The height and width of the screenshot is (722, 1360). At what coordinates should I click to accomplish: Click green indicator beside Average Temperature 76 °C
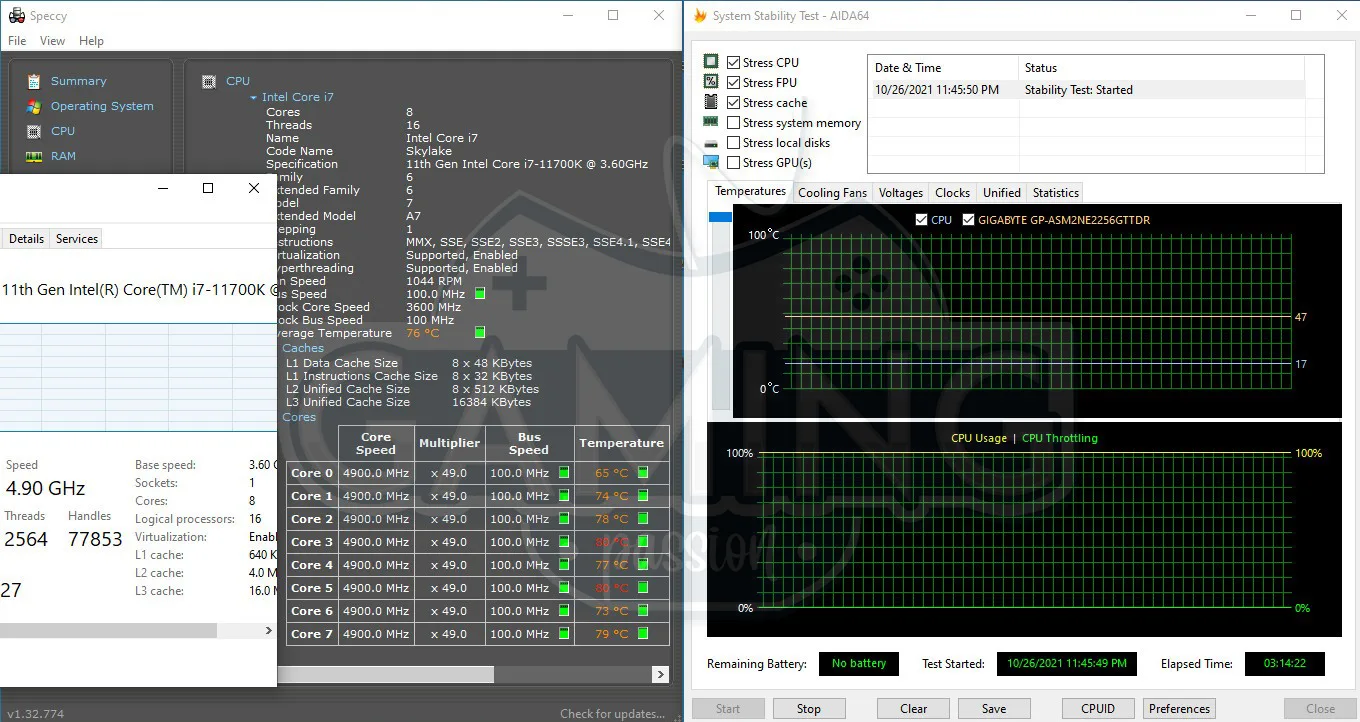click(480, 333)
